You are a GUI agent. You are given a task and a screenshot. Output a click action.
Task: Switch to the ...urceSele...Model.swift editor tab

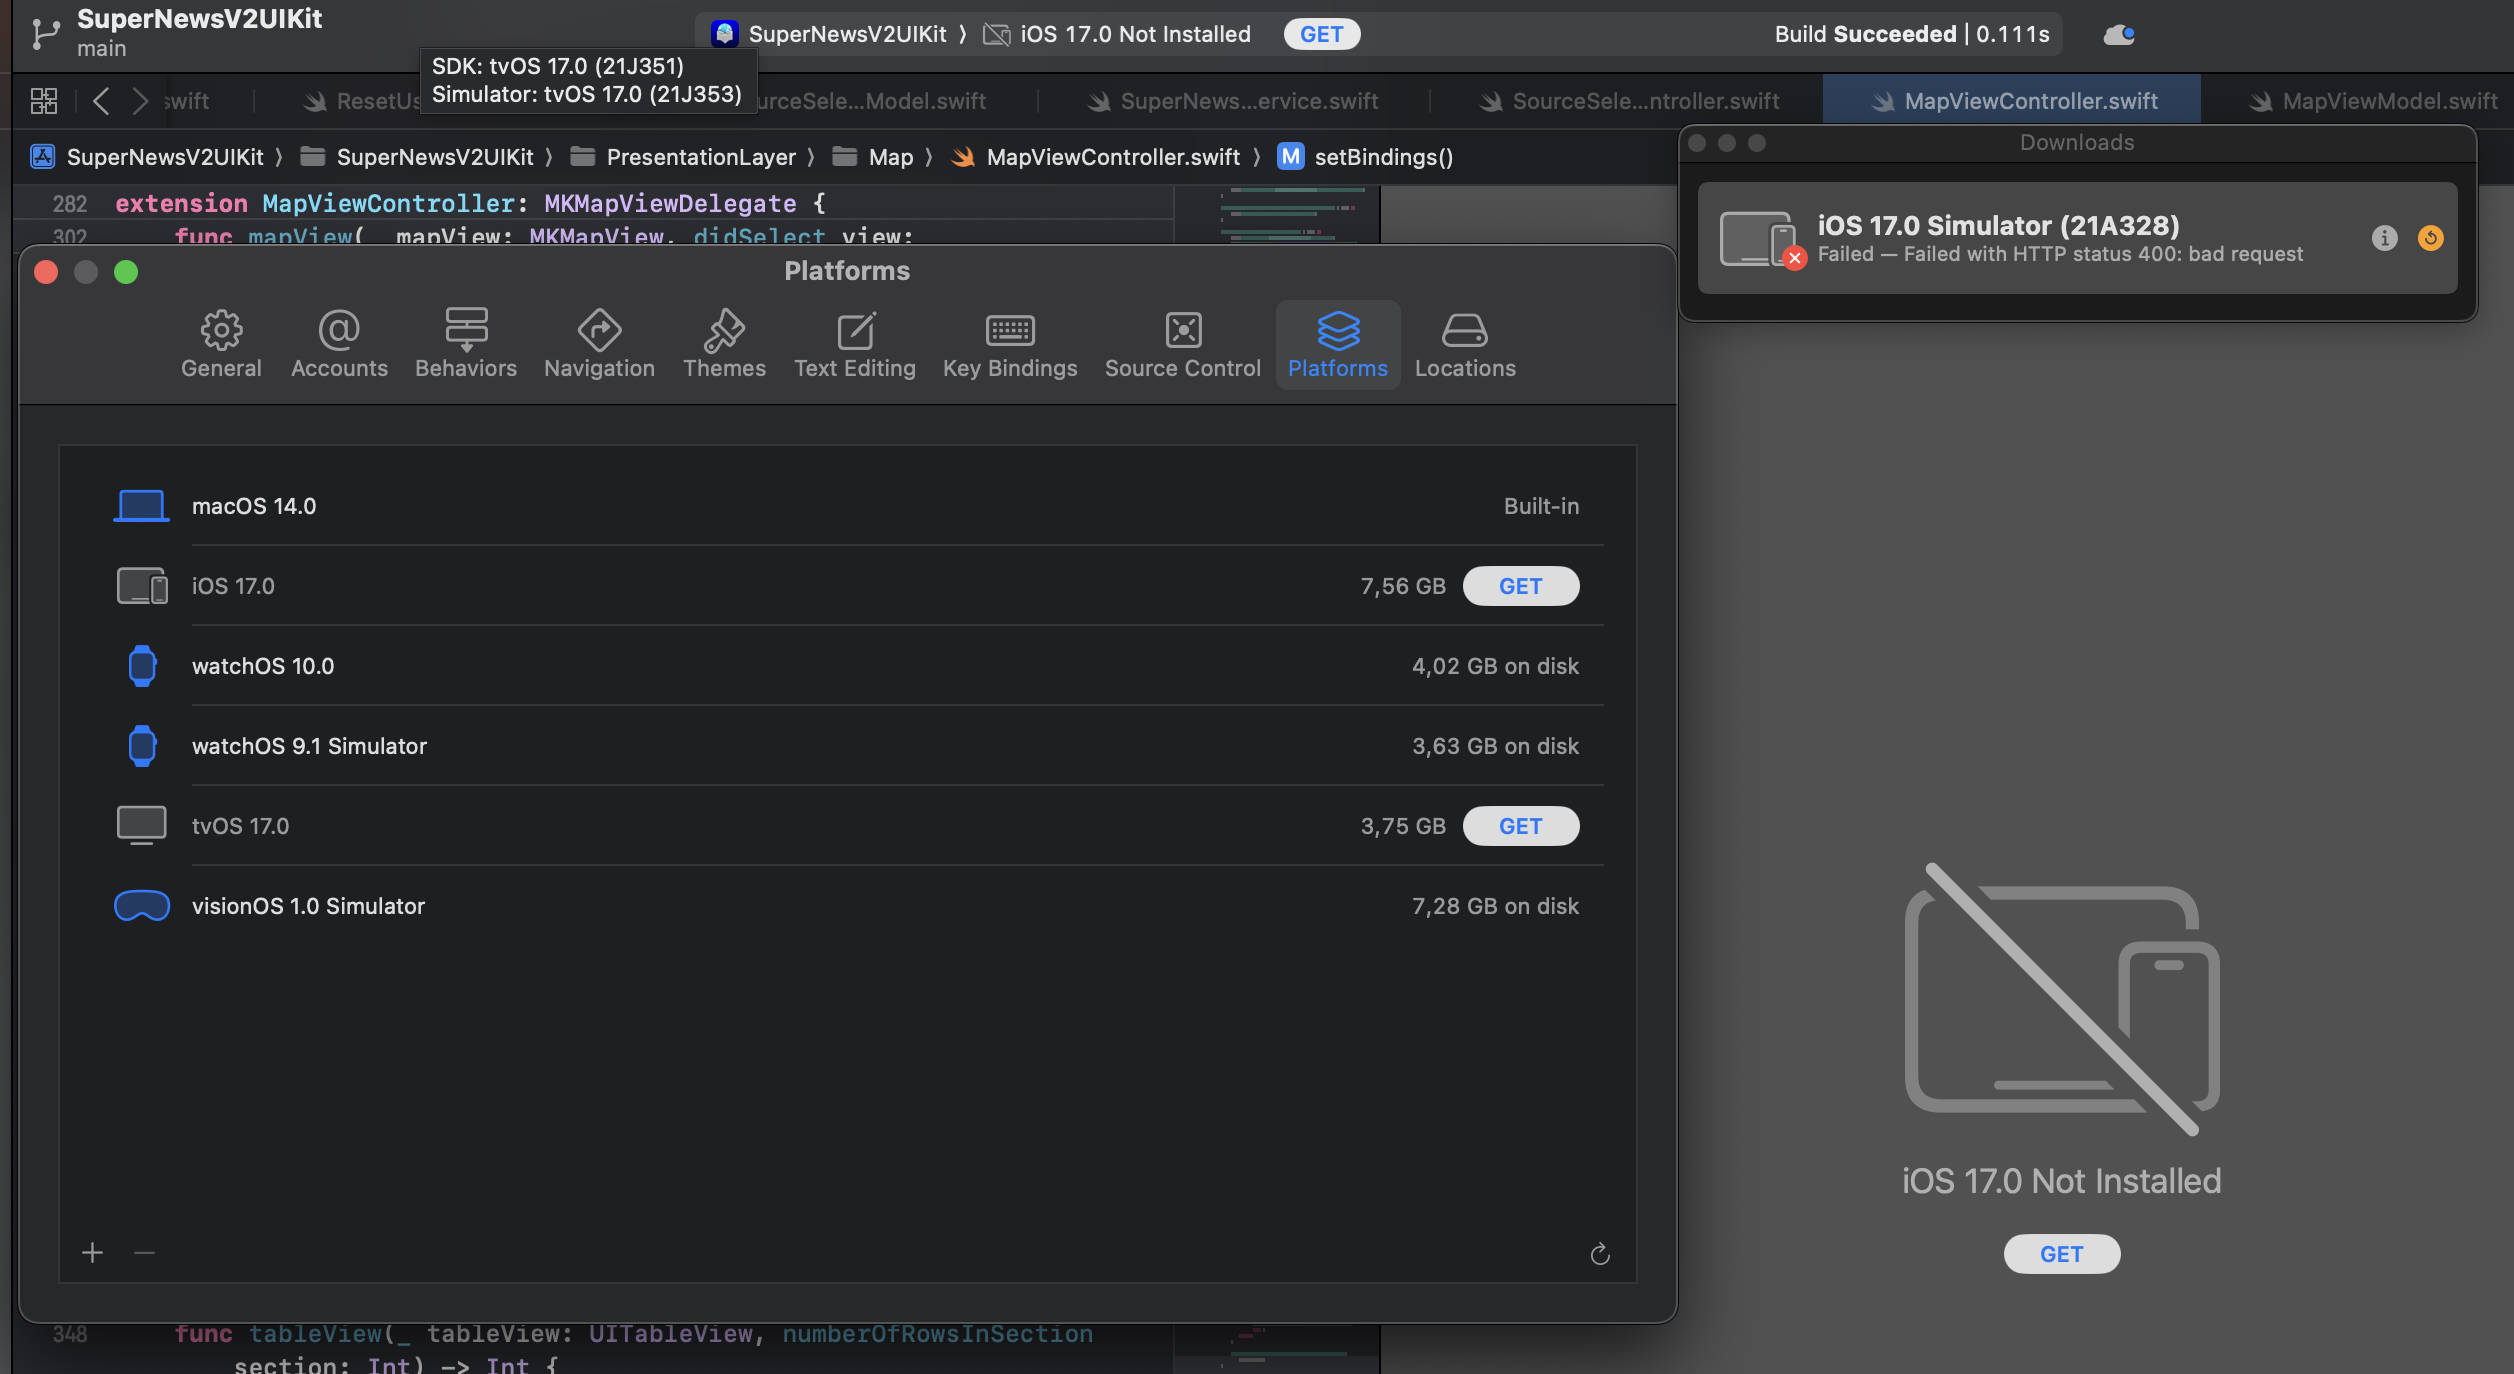[871, 101]
